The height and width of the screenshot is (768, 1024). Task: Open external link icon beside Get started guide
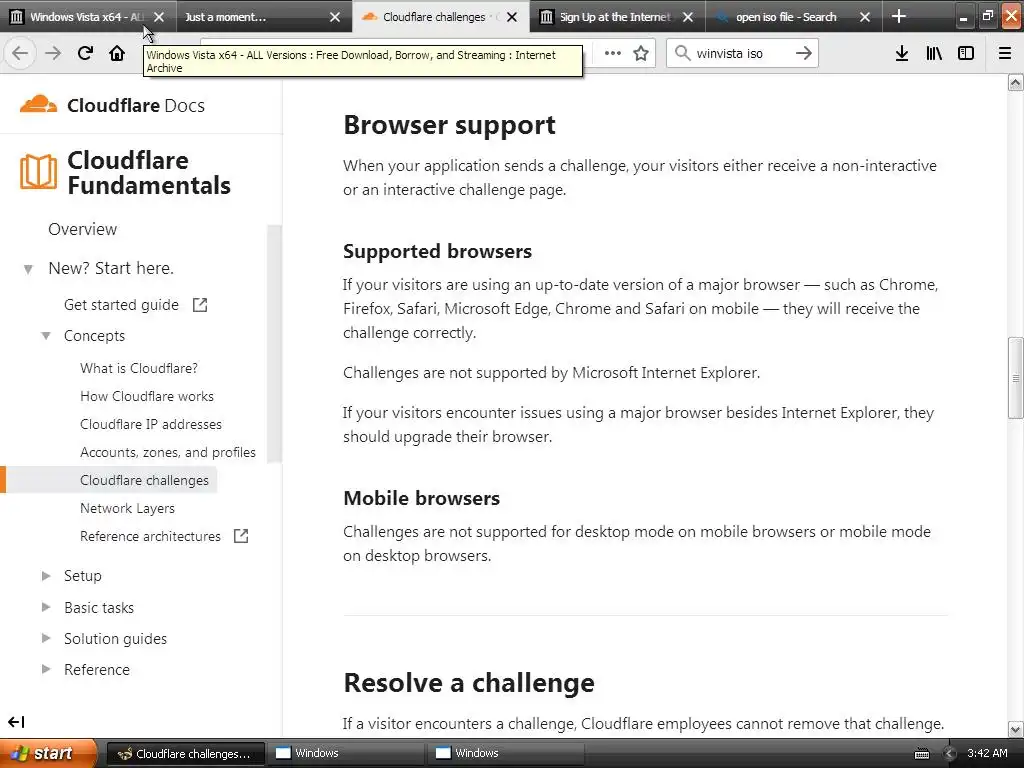click(200, 304)
